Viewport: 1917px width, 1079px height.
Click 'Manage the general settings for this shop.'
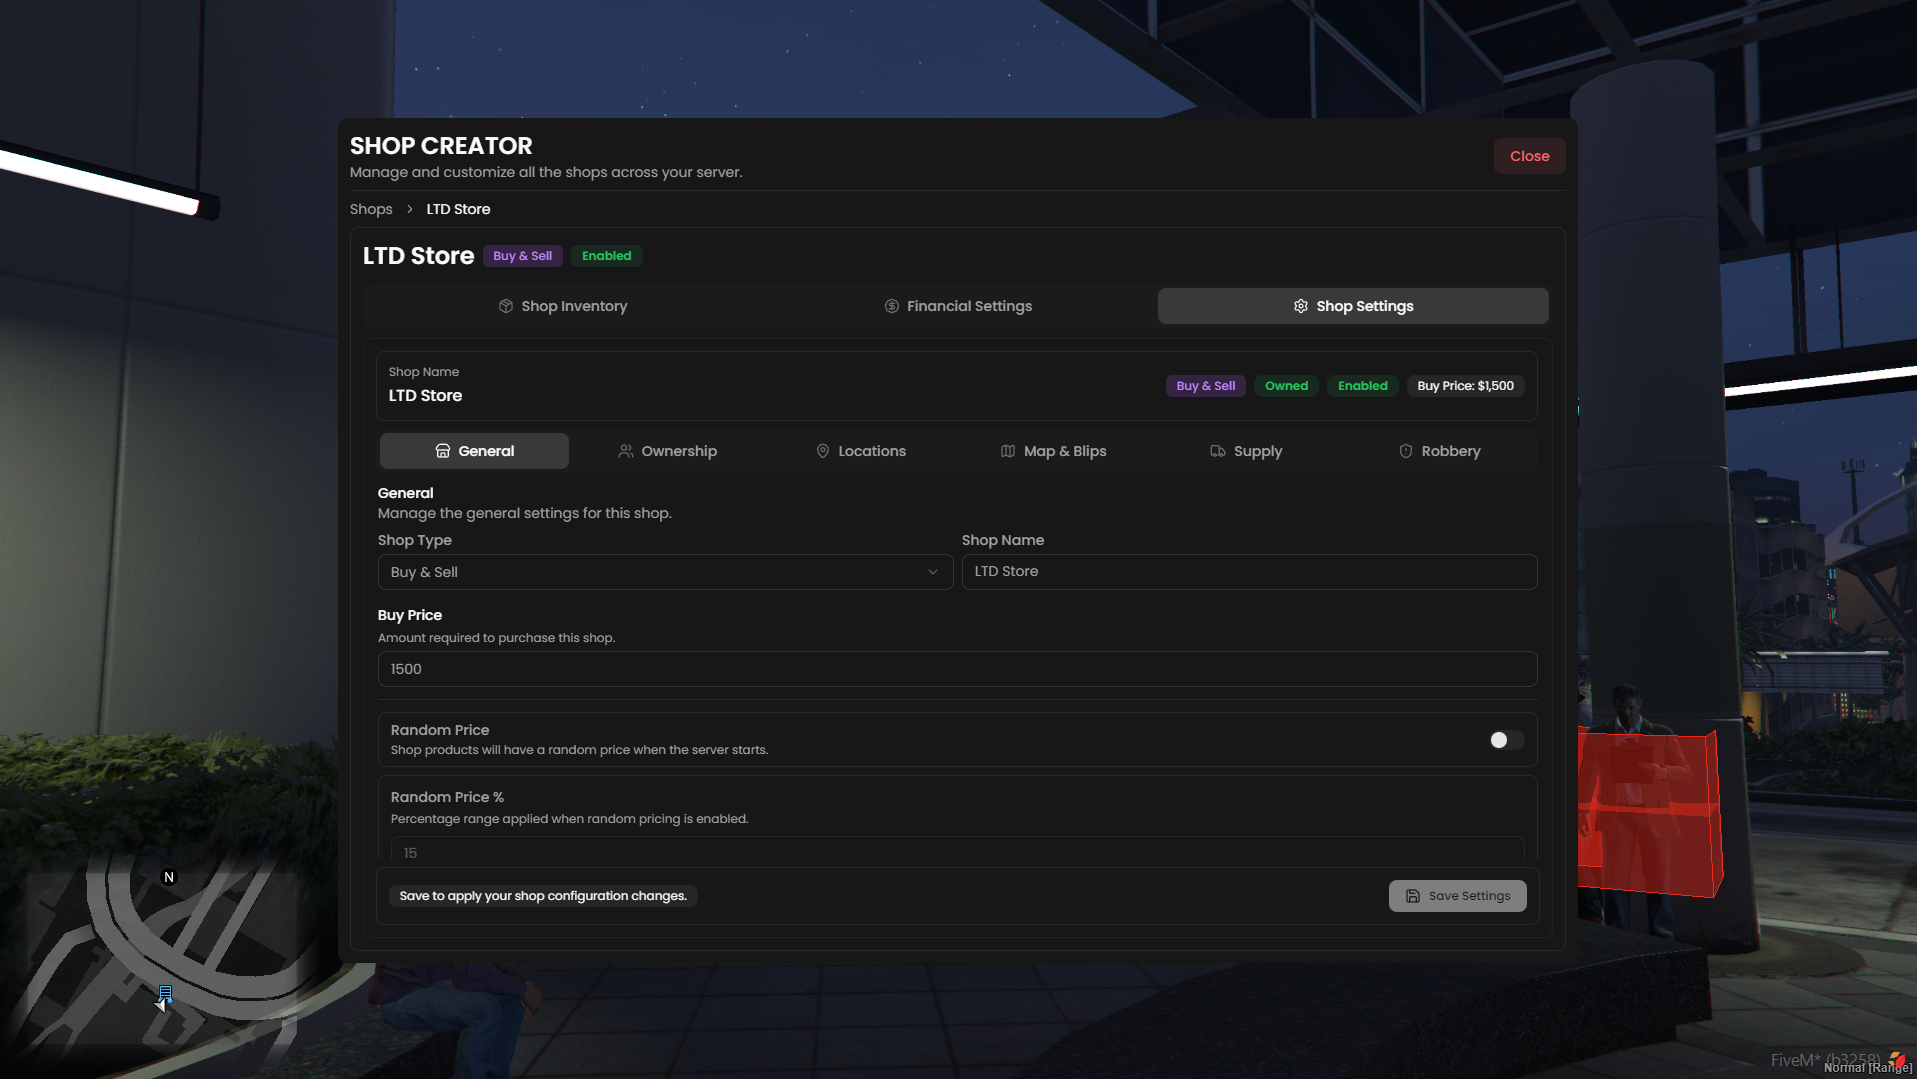pyautogui.click(x=524, y=513)
